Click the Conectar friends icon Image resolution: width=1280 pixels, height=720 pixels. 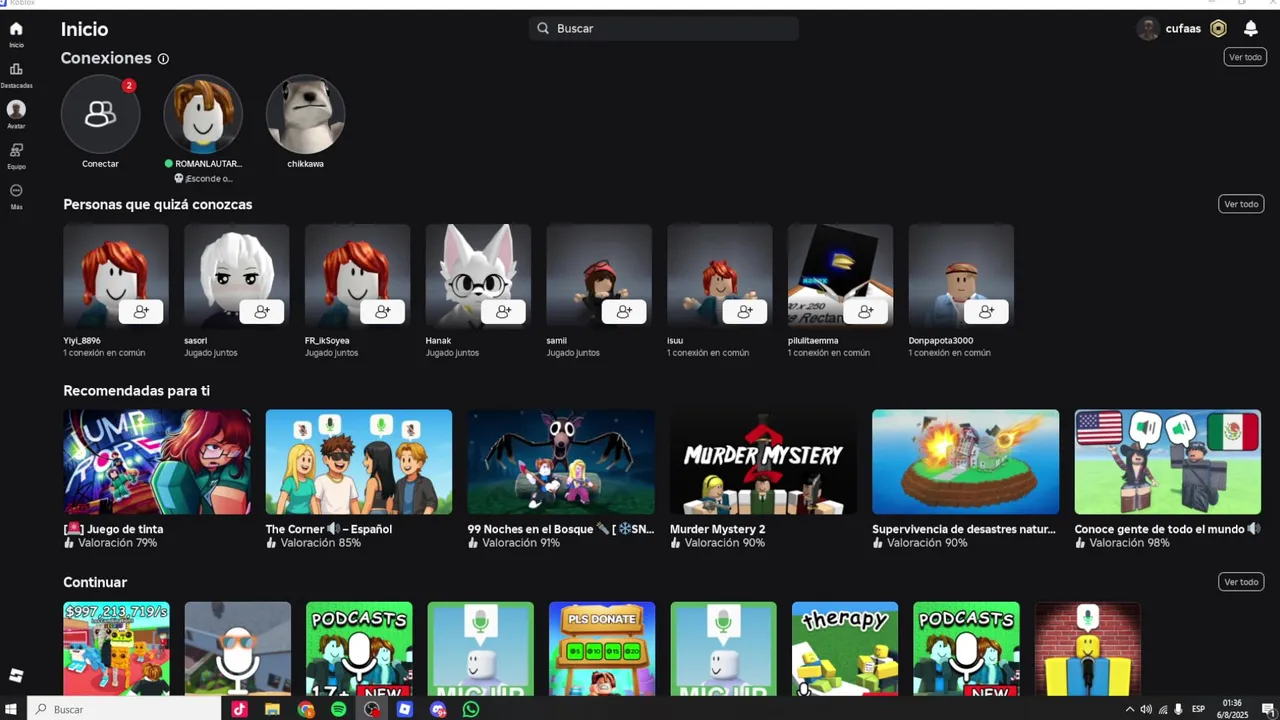click(100, 114)
